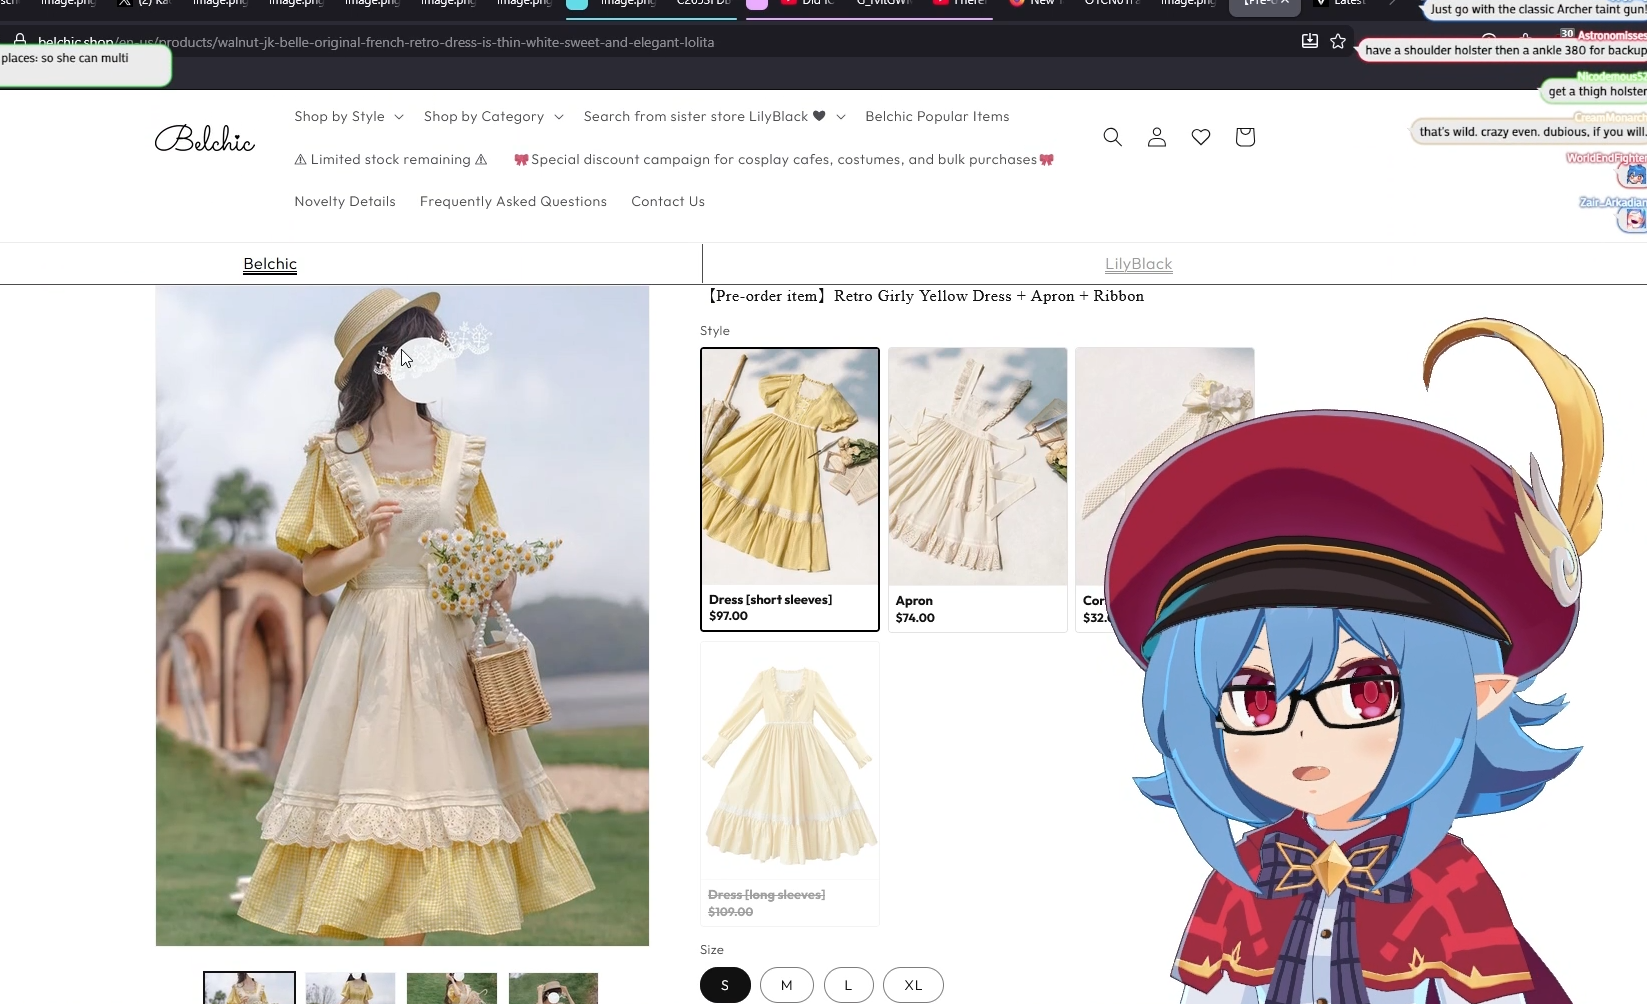
Task: Select the Apron style option
Action: [x=978, y=489]
